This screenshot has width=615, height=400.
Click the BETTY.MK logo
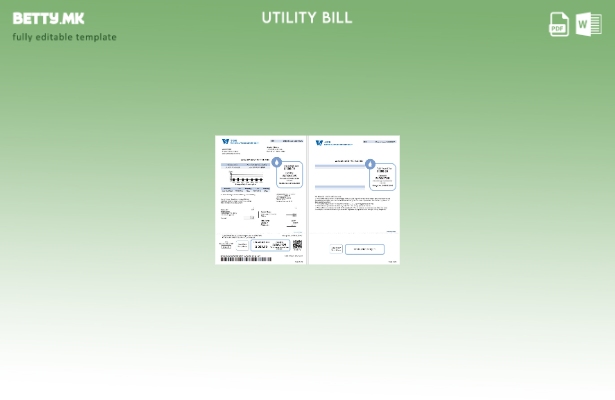(48, 18)
